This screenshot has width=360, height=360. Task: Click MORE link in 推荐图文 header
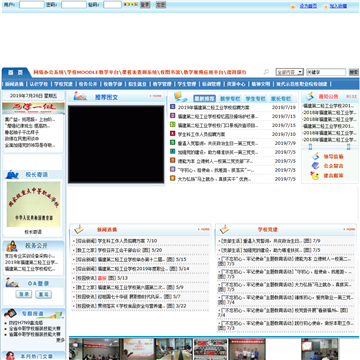156,96
